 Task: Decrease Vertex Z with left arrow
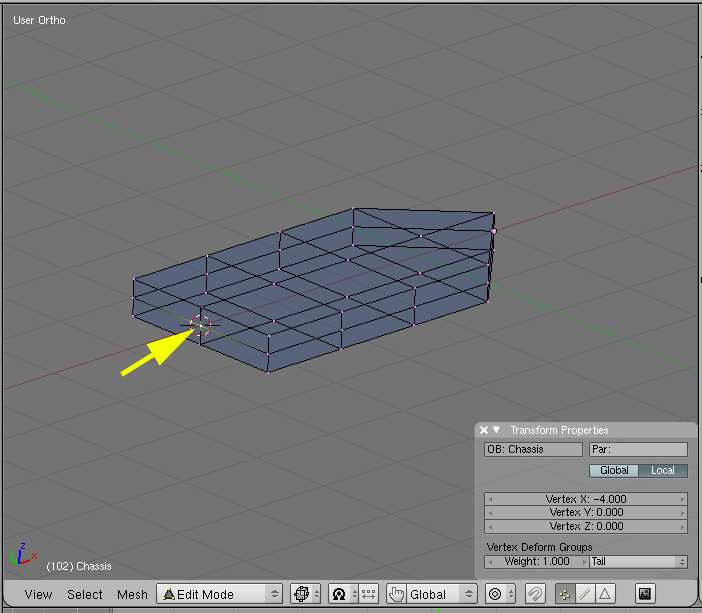pyautogui.click(x=490, y=527)
